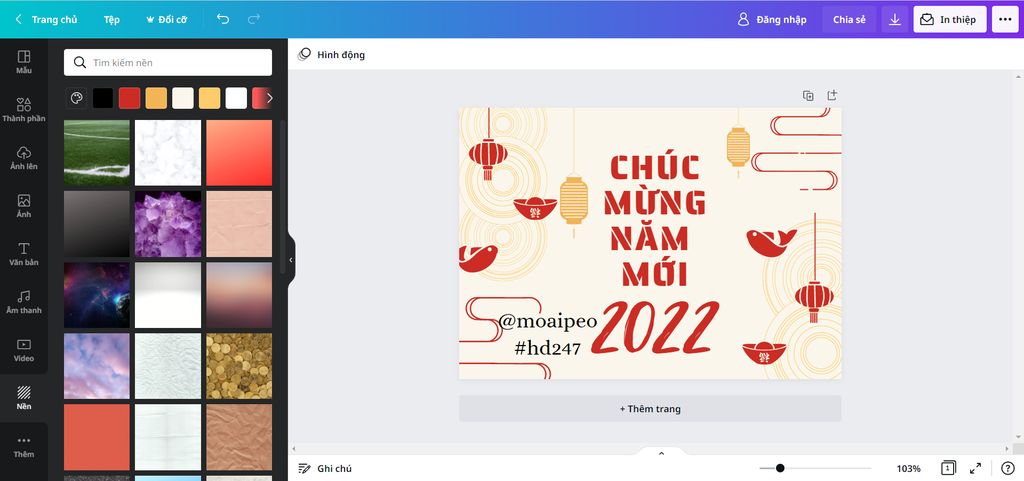
Task: Pick the white color swatch
Action: point(236,99)
